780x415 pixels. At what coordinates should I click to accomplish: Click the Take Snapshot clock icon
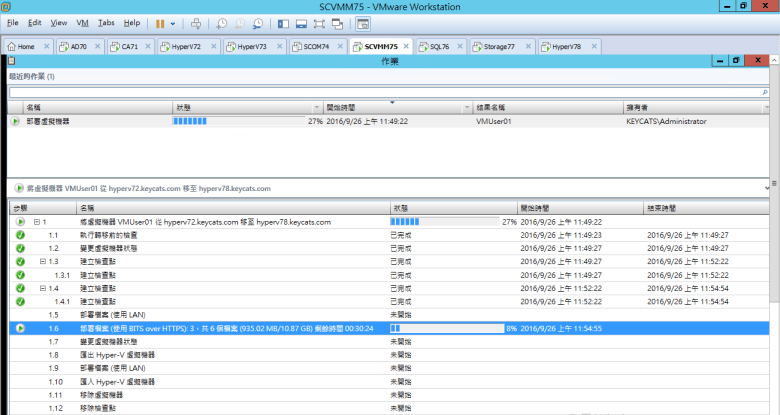222,22
